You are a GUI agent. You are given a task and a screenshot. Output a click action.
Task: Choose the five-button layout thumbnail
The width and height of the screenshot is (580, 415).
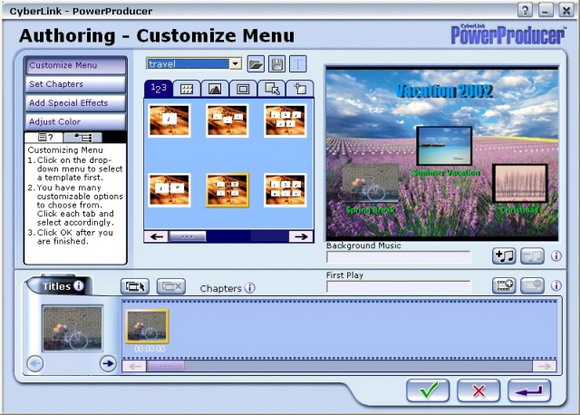point(285,121)
